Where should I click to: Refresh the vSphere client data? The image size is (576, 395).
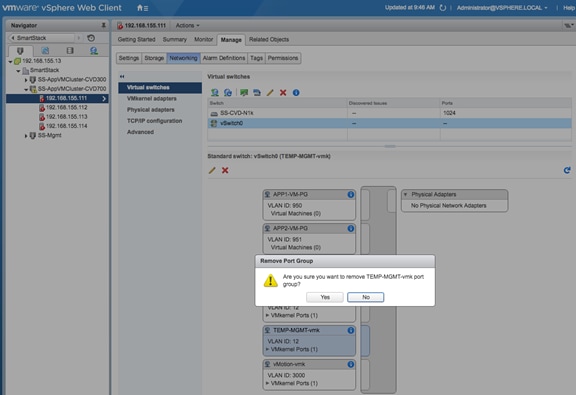pos(443,8)
